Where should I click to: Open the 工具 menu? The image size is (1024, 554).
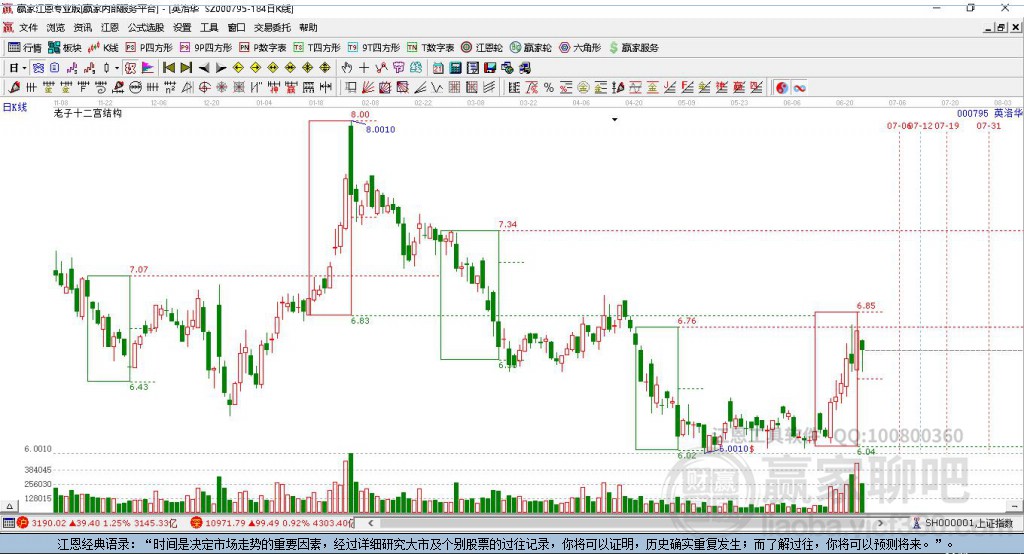(209, 27)
